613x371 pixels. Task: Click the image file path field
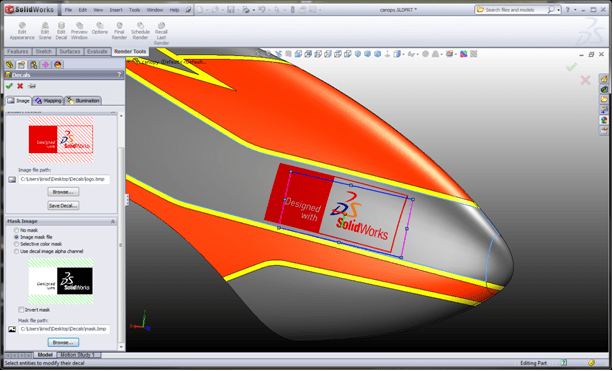coord(64,179)
